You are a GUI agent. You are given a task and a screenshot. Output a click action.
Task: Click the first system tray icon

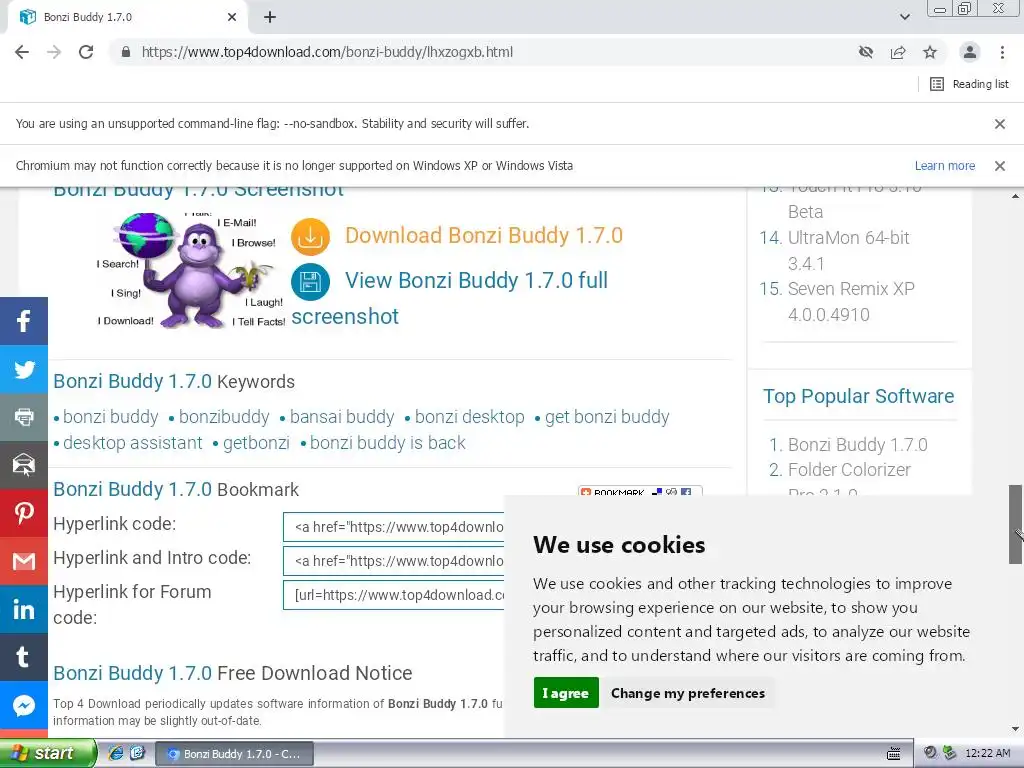point(931,753)
